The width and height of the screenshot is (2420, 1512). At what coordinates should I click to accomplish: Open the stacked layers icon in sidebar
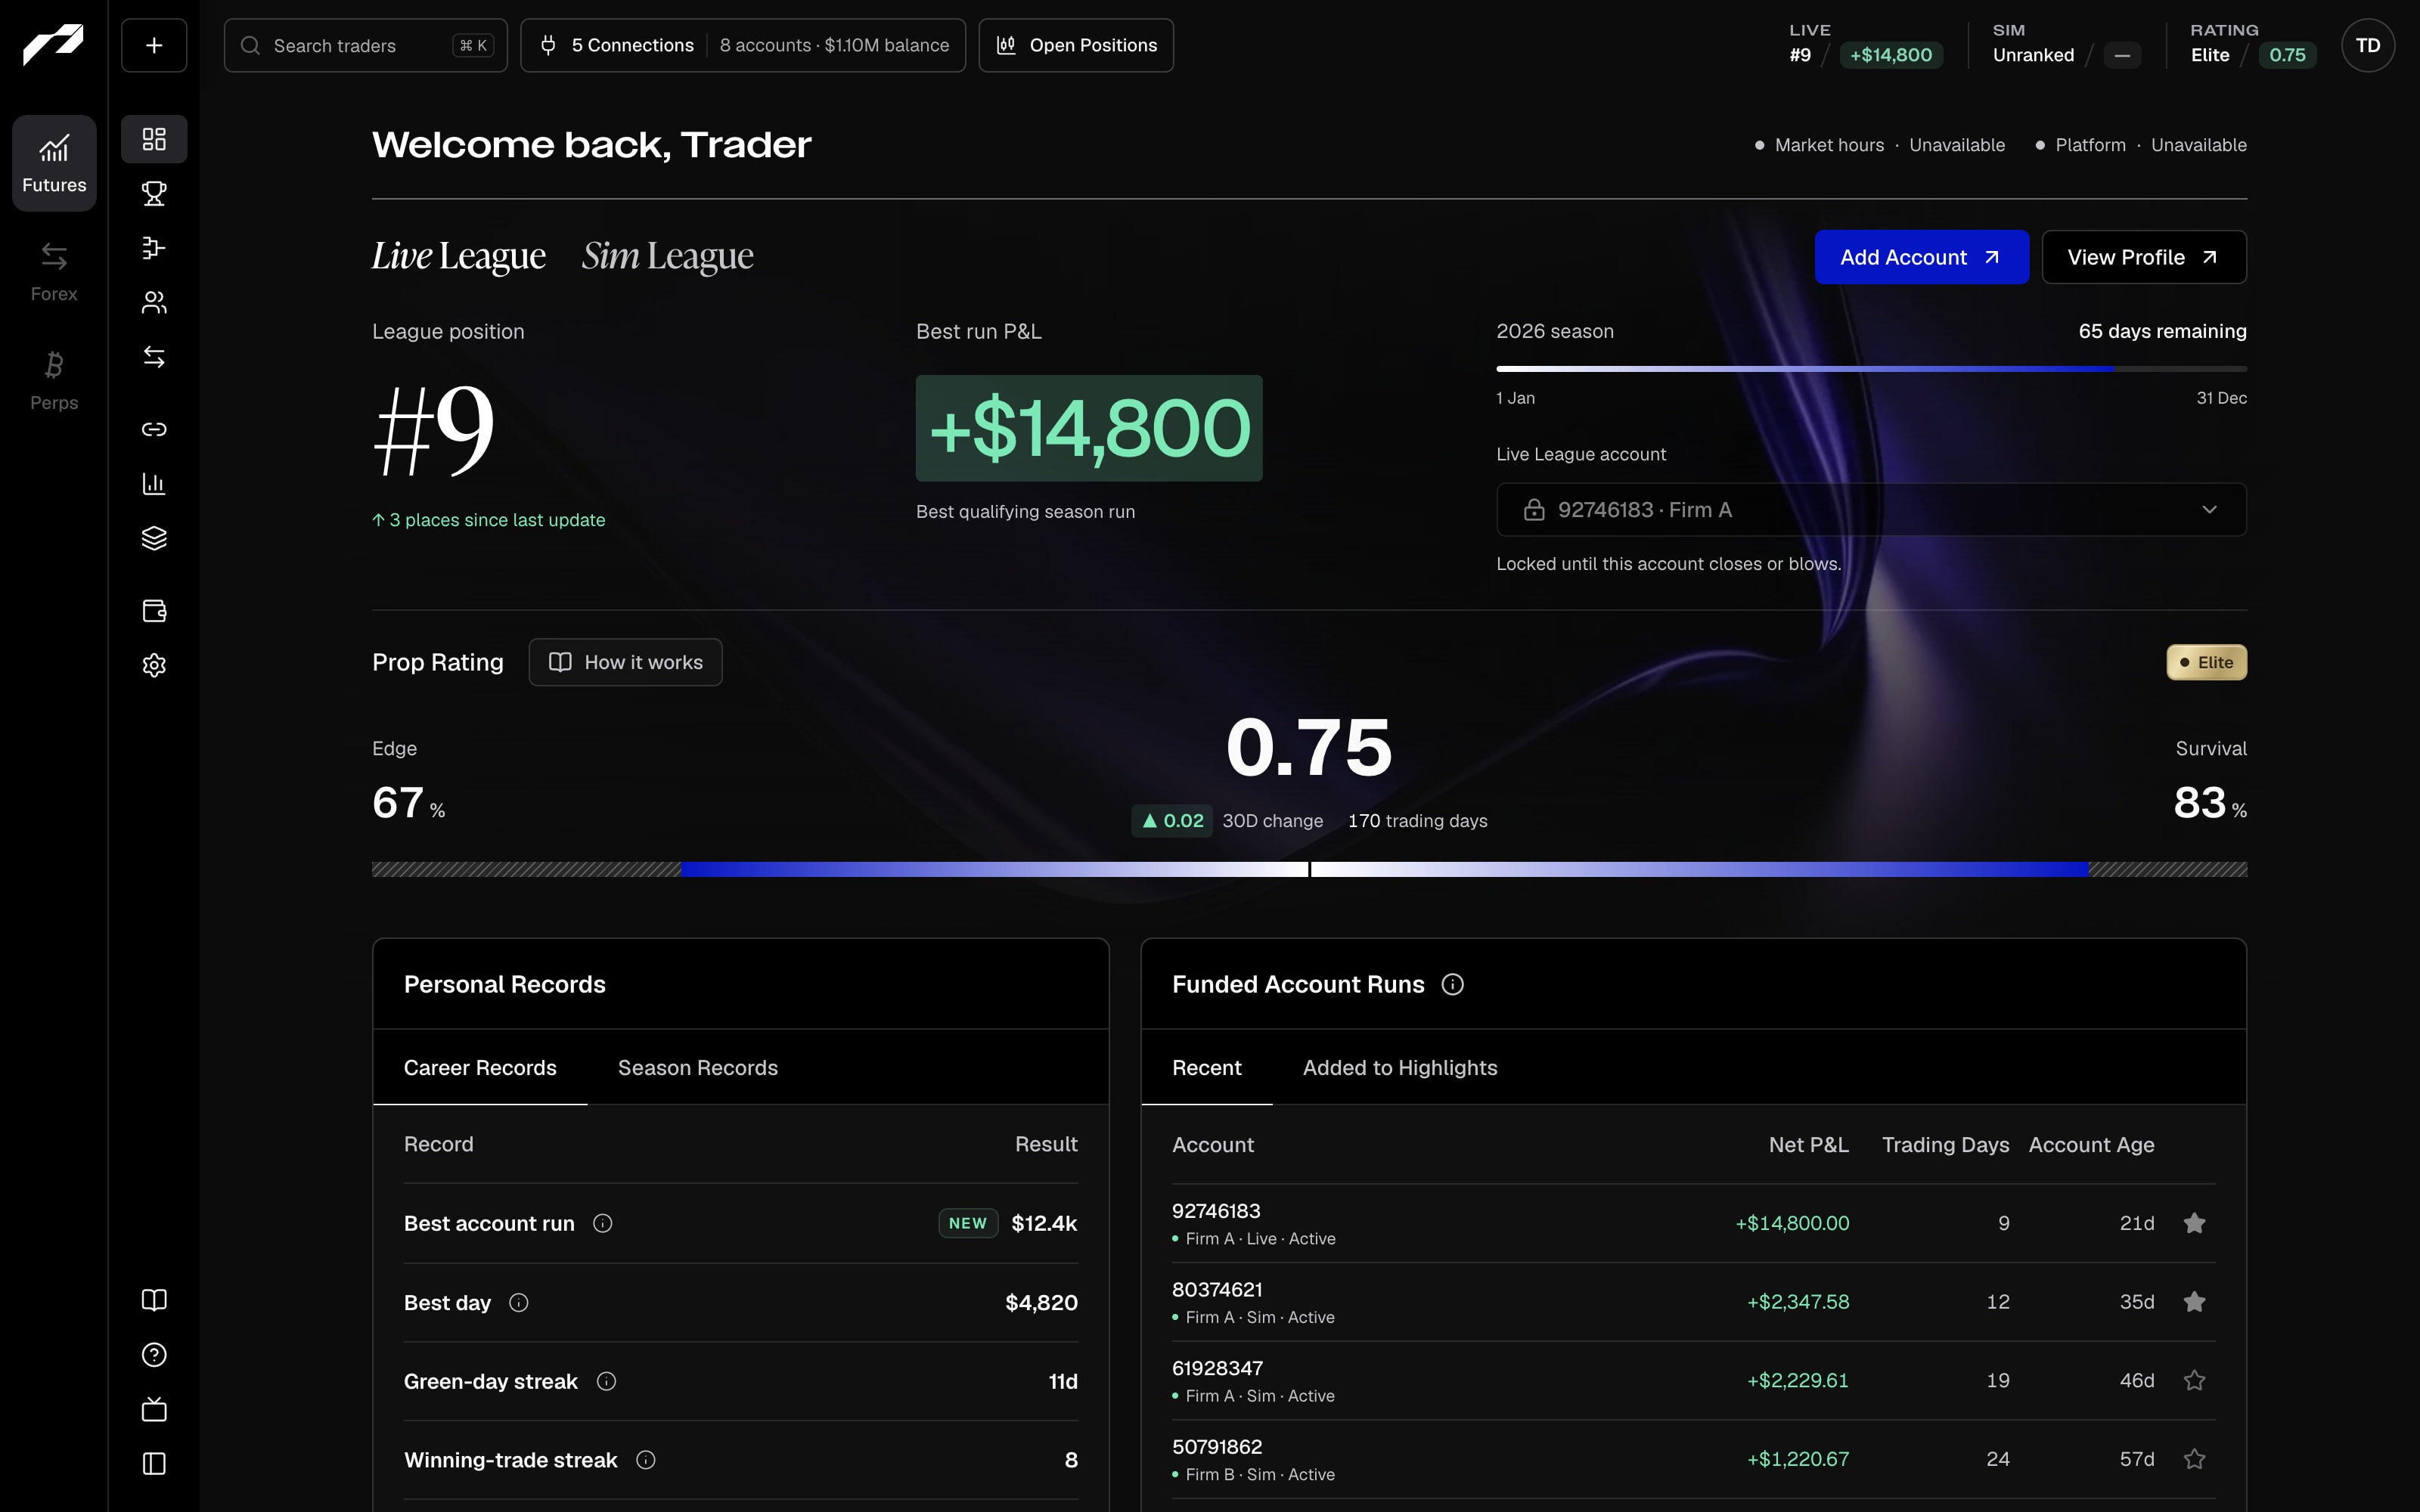pos(154,538)
